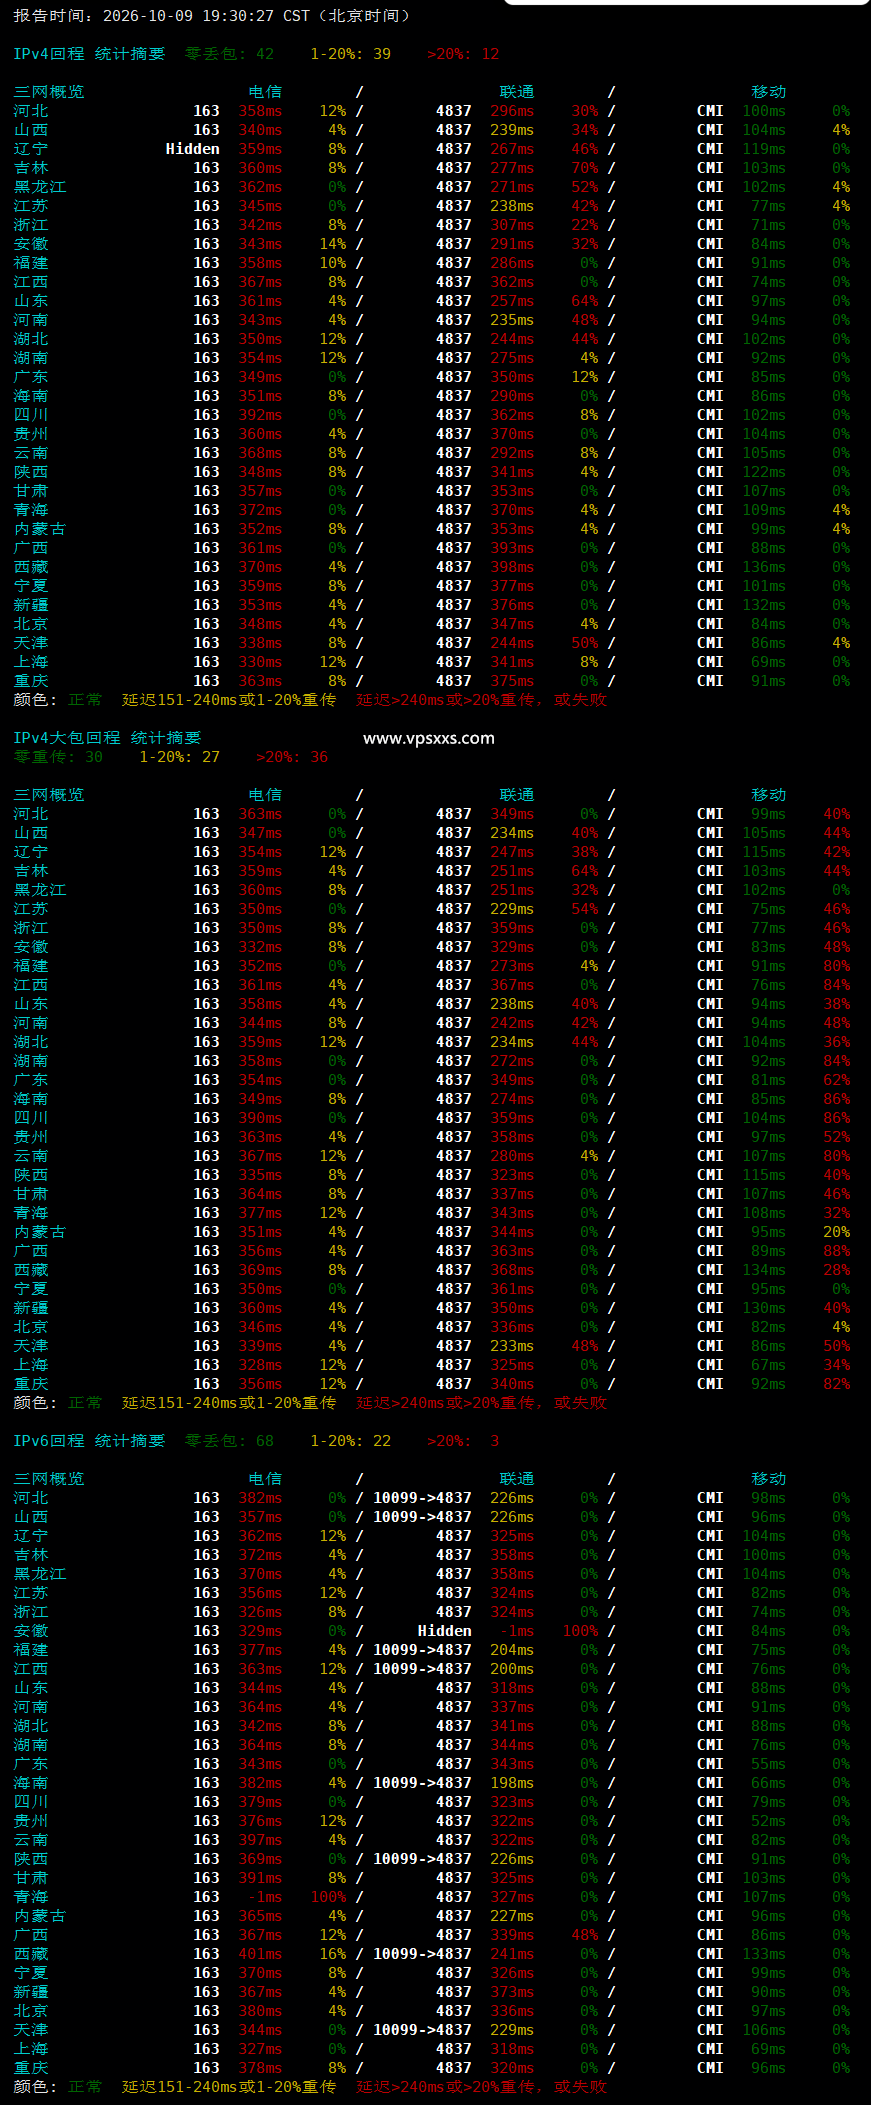
Task: Click '62%' in IPv4大包回程 广东 row
Action: point(837,1080)
